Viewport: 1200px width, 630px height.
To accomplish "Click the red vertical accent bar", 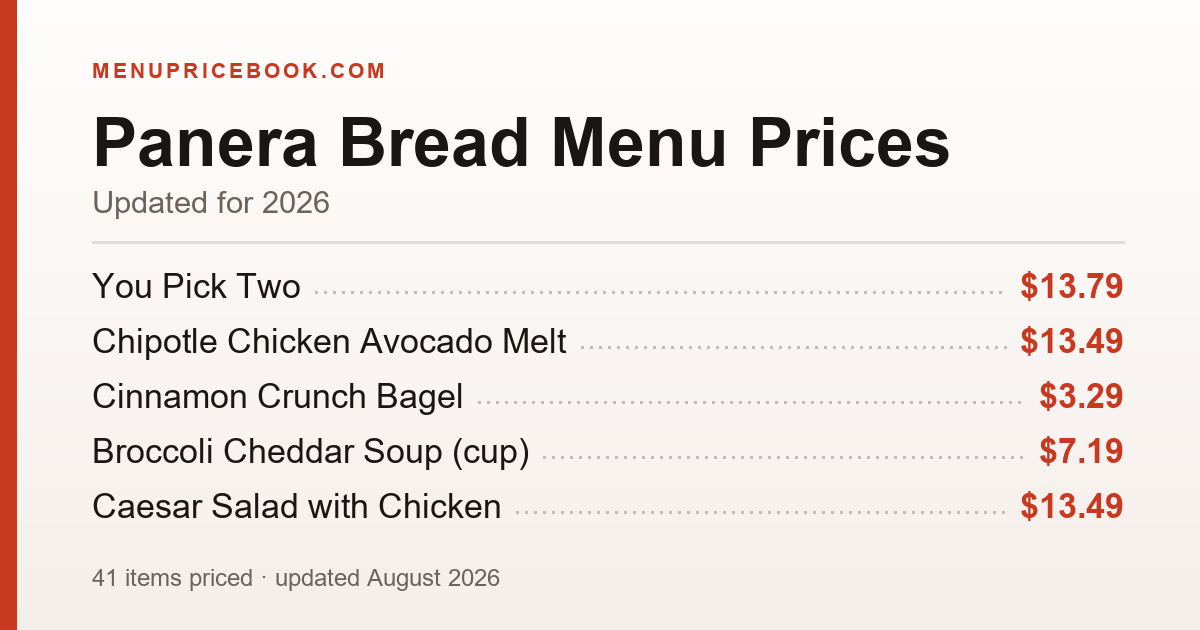I will coord(8,315).
